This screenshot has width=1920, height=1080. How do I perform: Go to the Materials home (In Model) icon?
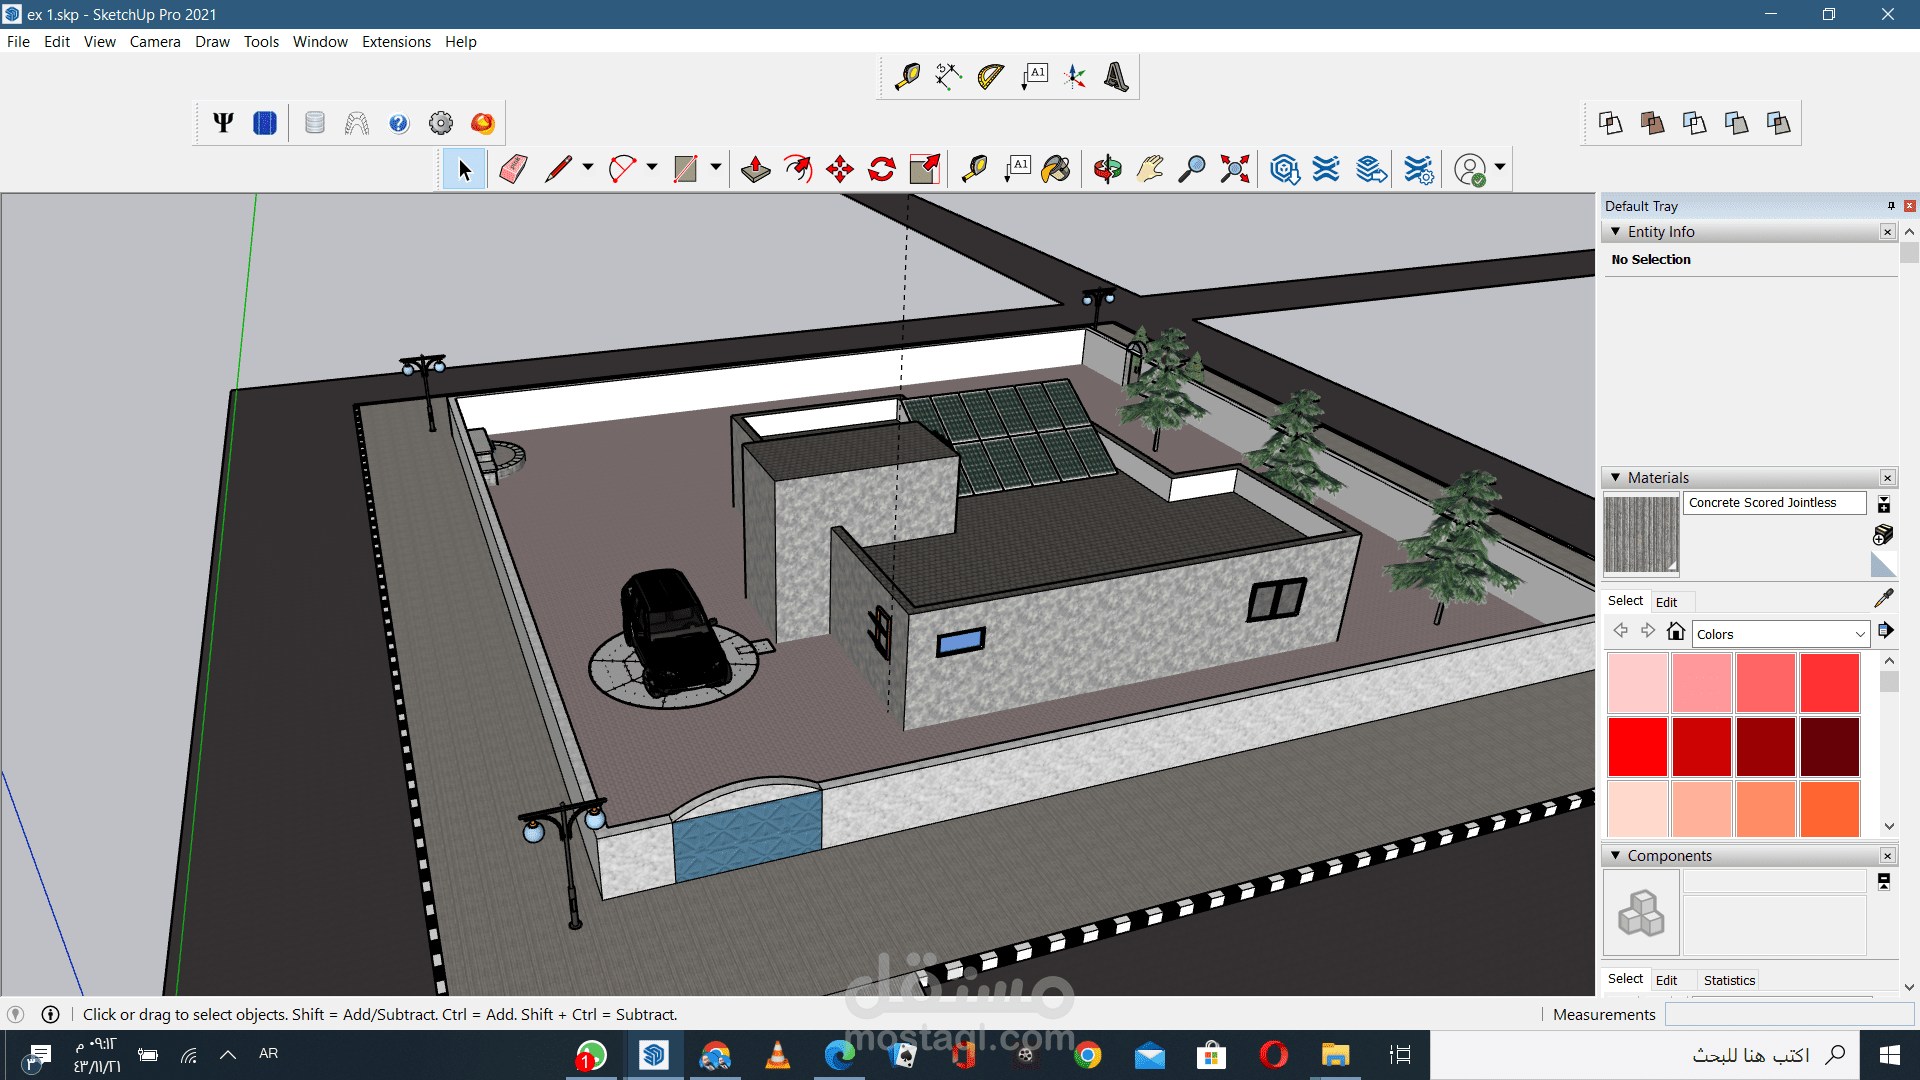[x=1676, y=631]
